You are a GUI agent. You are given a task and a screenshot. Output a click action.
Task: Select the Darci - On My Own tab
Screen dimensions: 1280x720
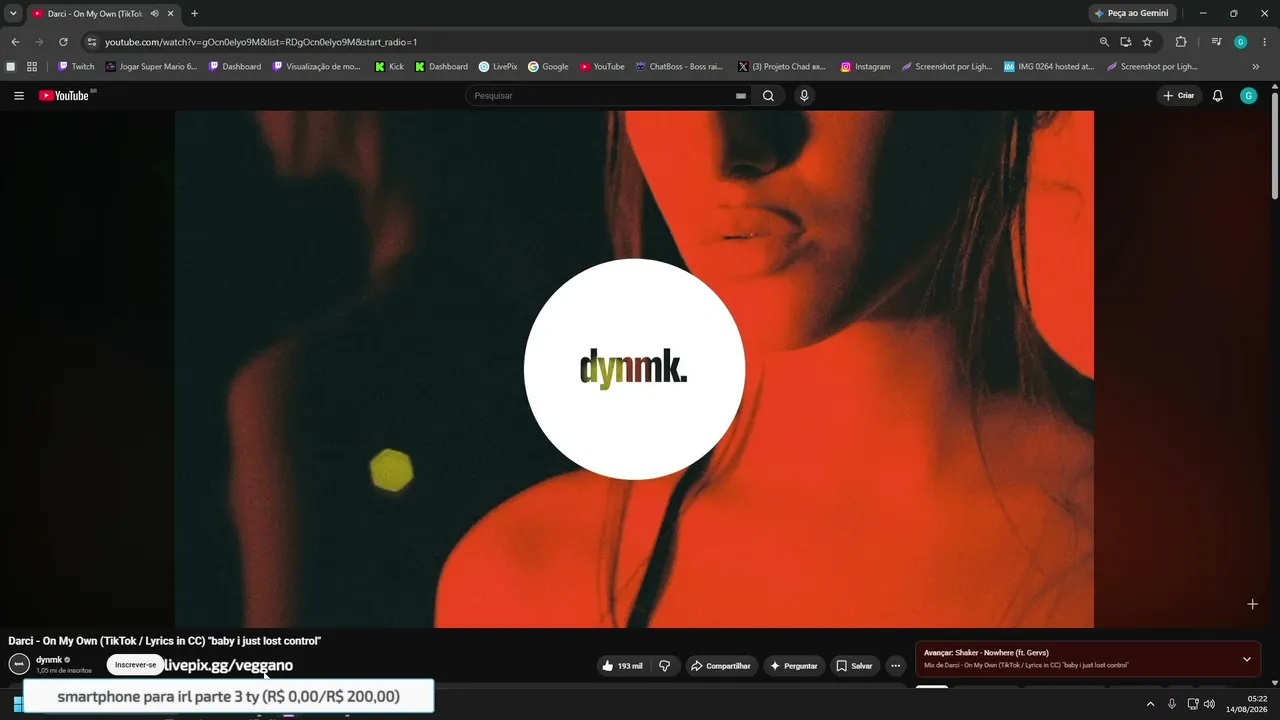click(x=103, y=14)
